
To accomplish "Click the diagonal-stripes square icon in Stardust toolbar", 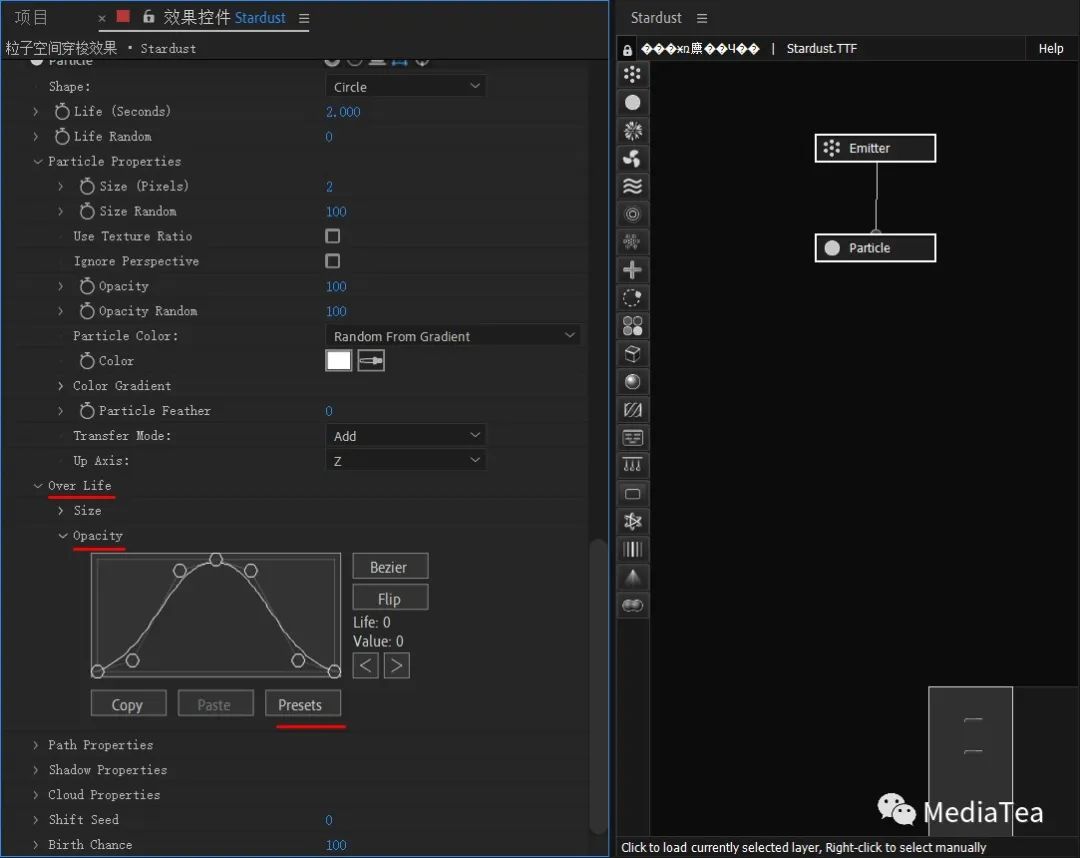I will tap(632, 410).
